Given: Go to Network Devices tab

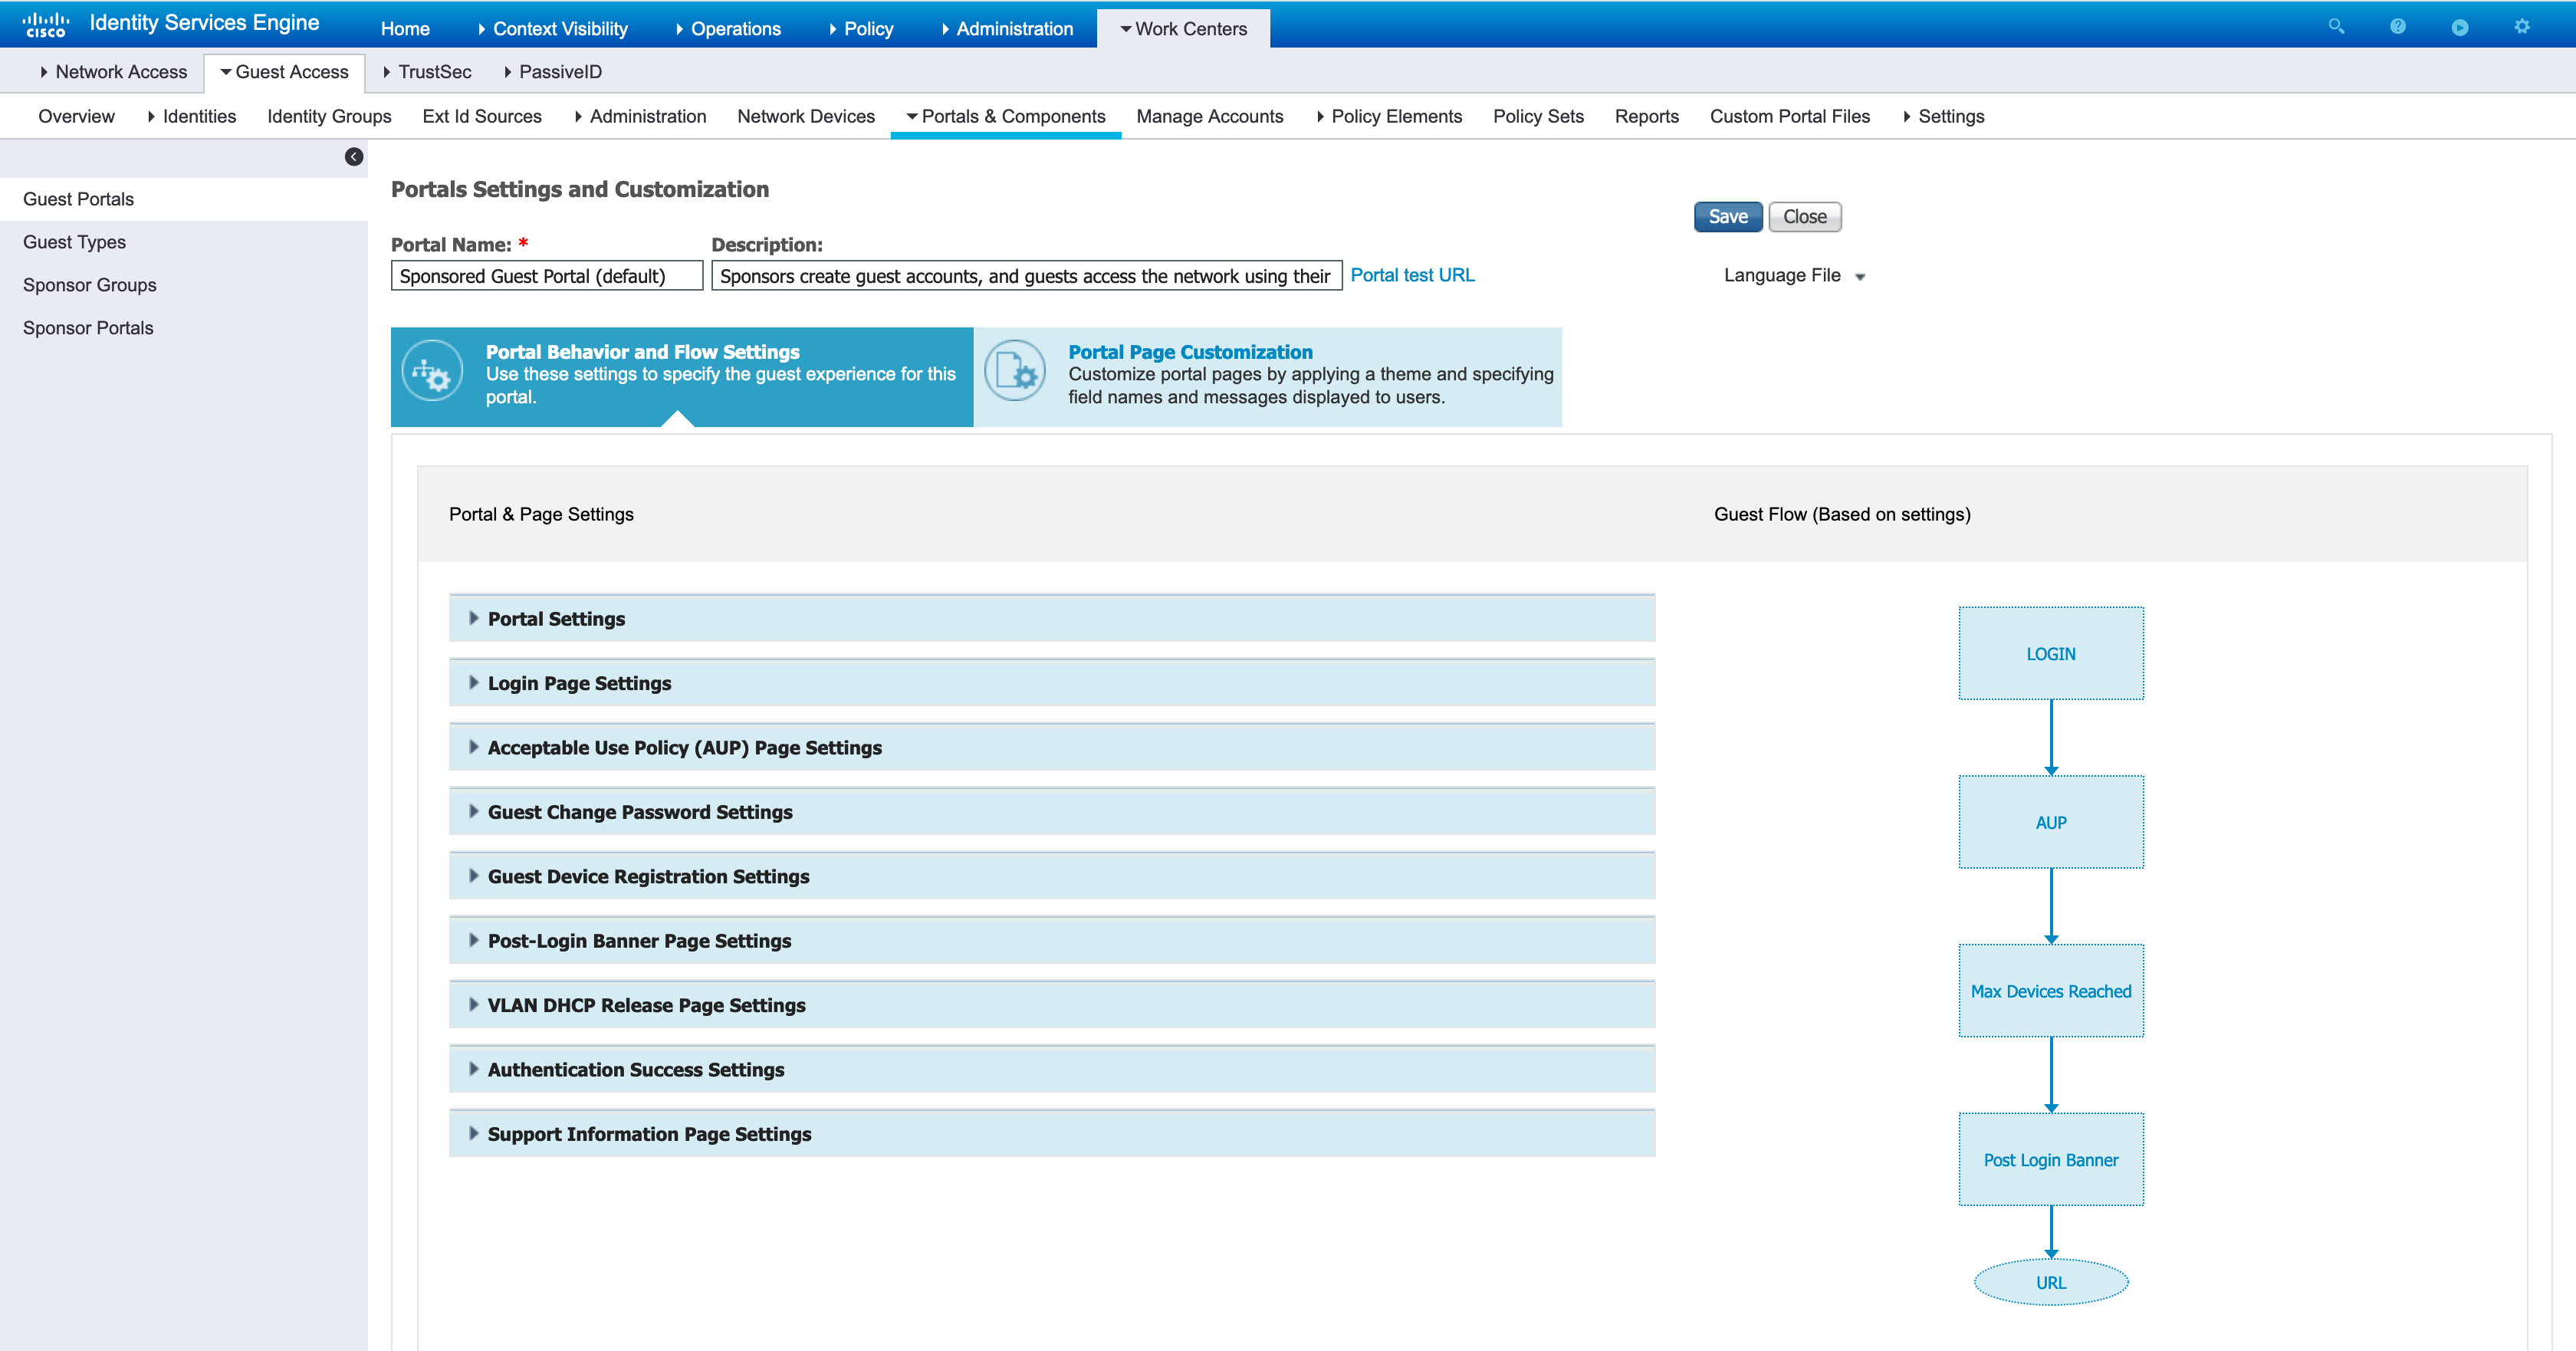Looking at the screenshot, I should click(x=806, y=116).
